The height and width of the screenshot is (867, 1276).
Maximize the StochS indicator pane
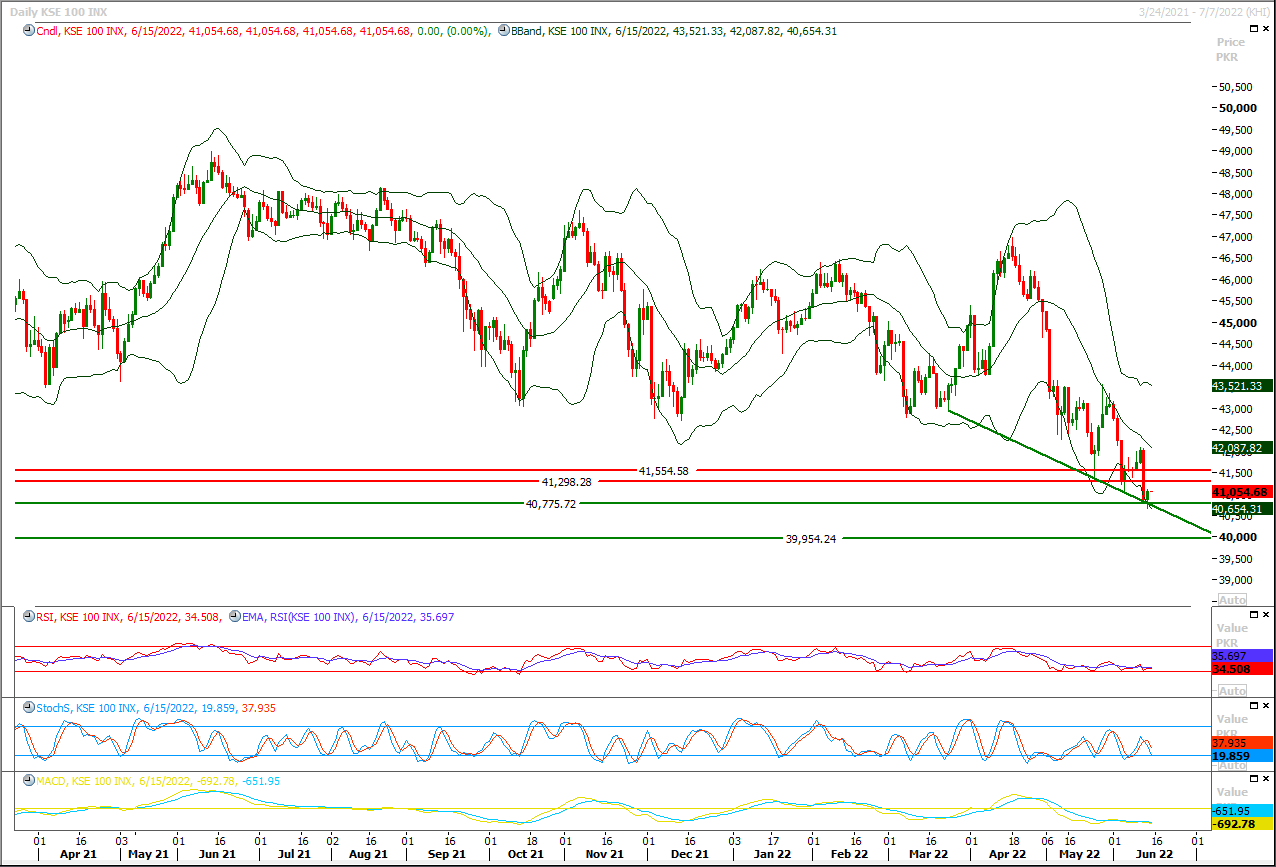1254,705
